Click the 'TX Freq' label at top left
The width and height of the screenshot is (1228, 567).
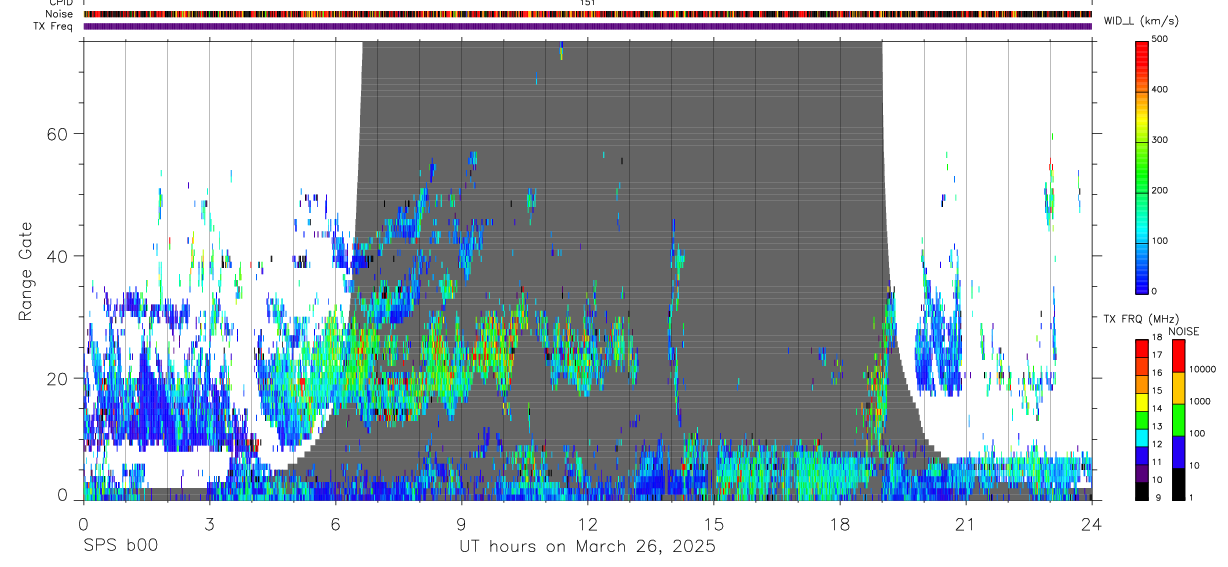point(53,26)
